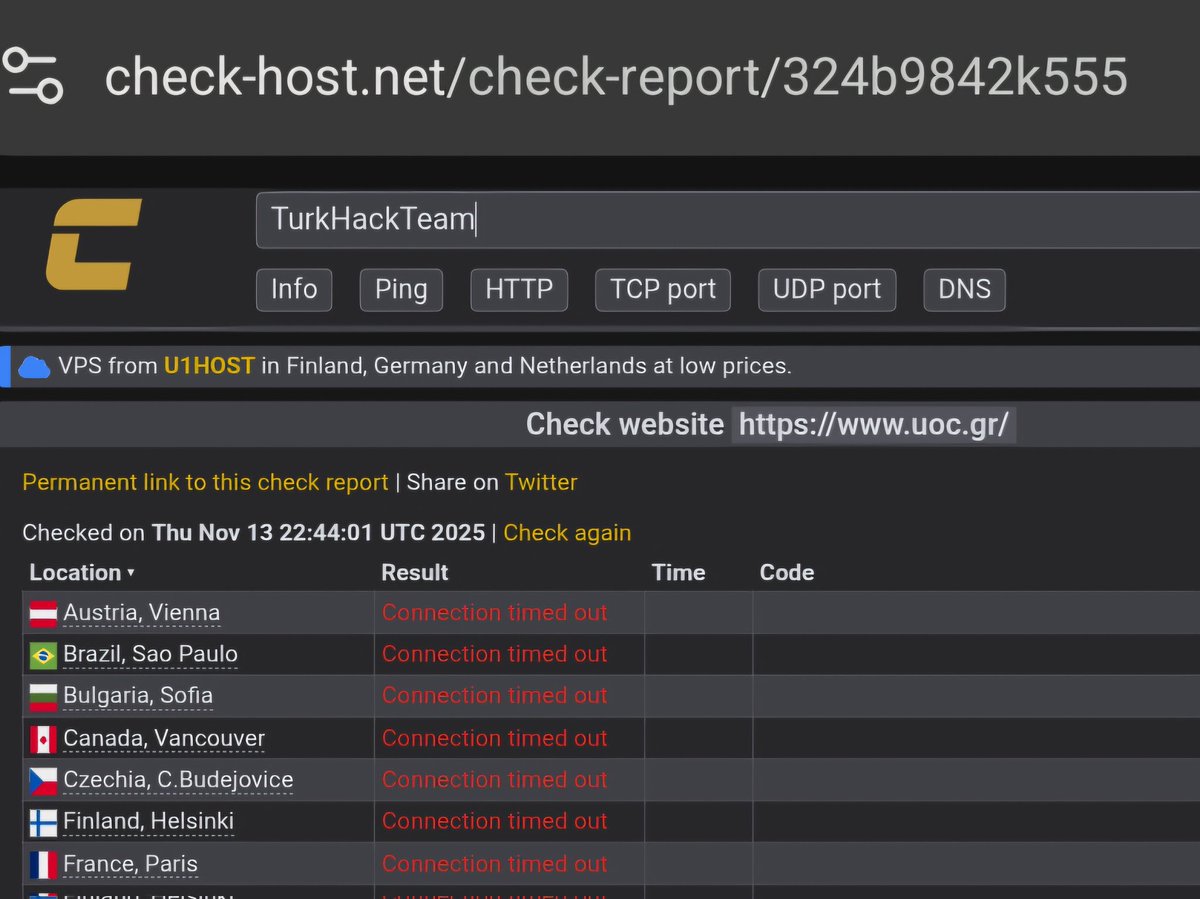Select the Thu Nov 13 22:44:01 UTC 2025 timestamp

pos(318,533)
